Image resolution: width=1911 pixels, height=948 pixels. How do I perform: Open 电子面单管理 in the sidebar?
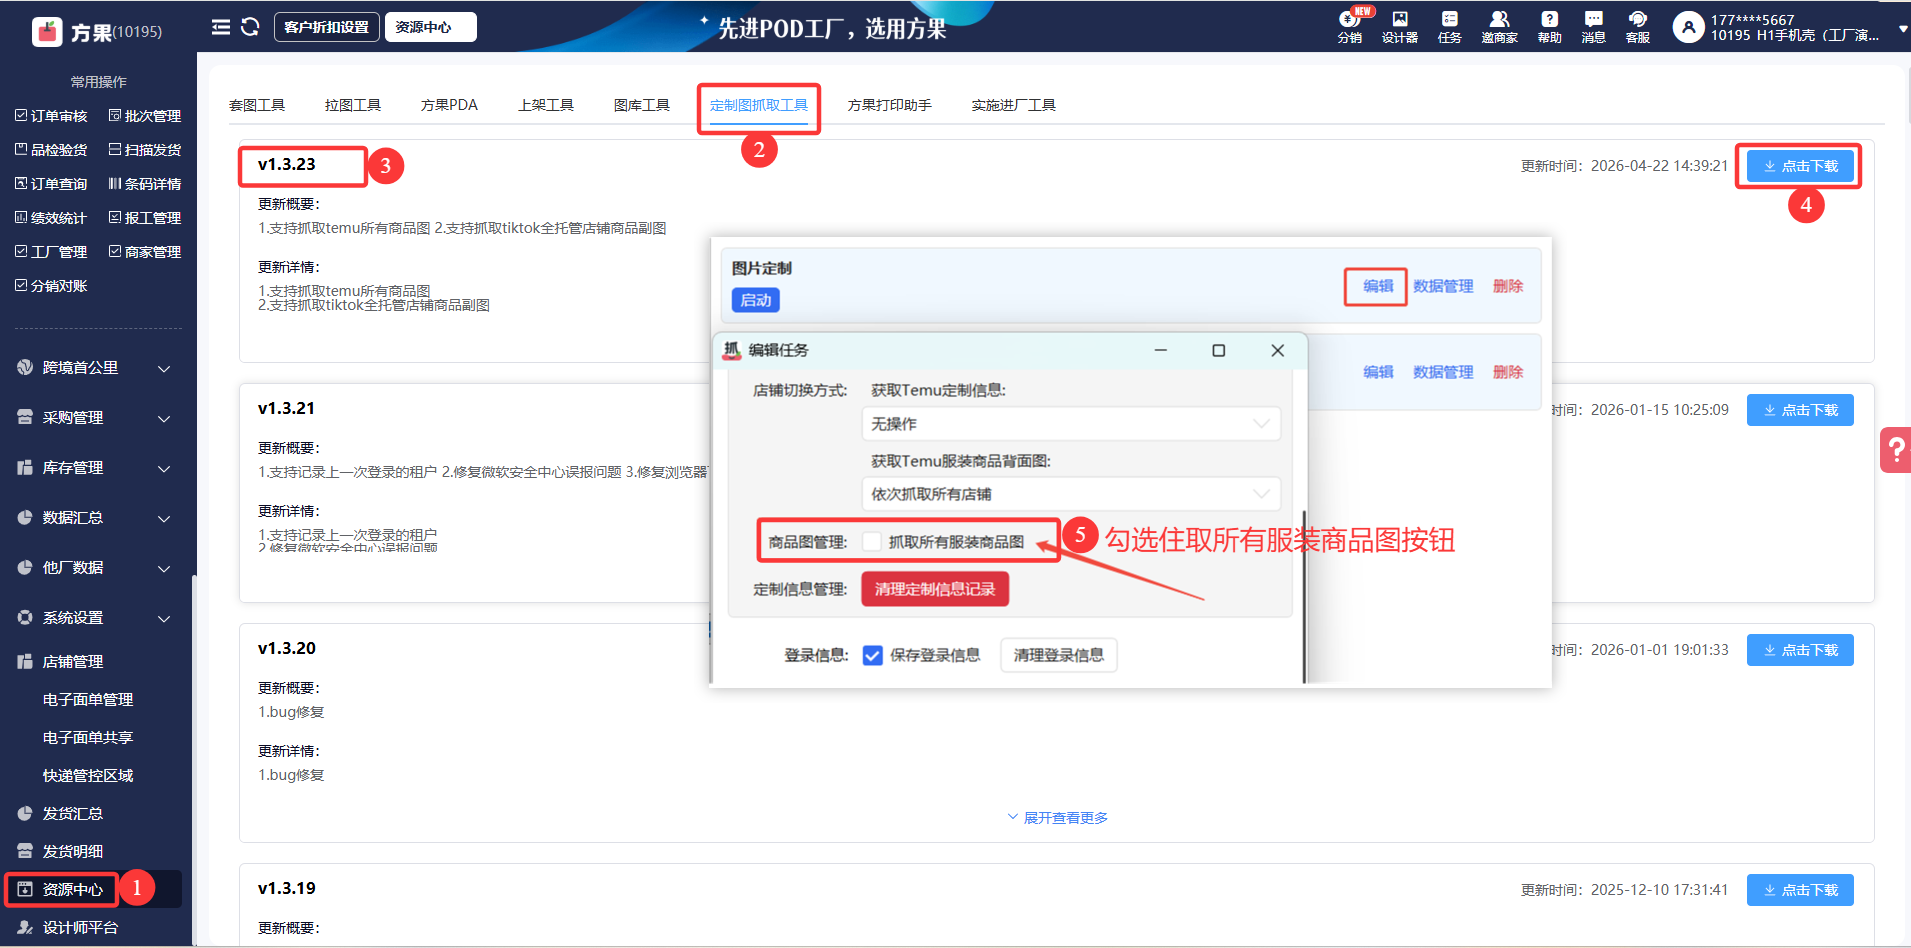click(x=88, y=700)
